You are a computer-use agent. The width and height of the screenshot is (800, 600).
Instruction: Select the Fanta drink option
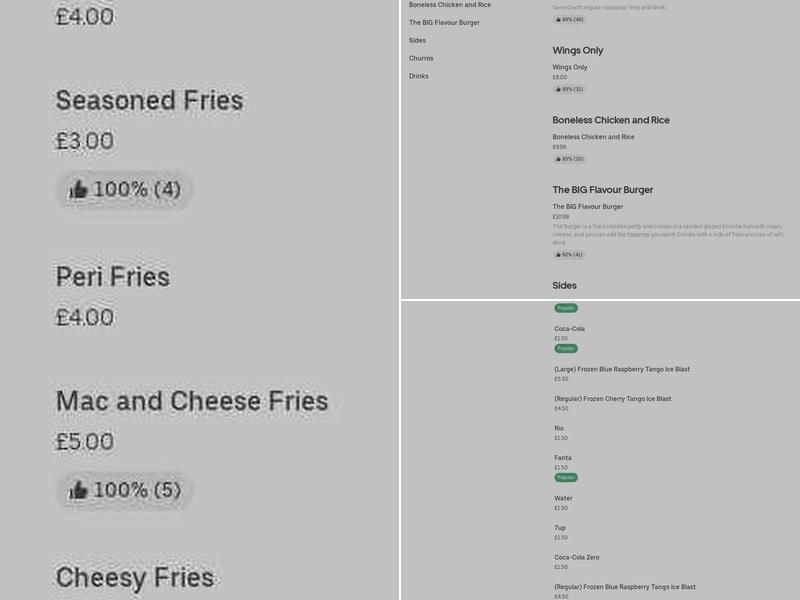click(x=562, y=458)
